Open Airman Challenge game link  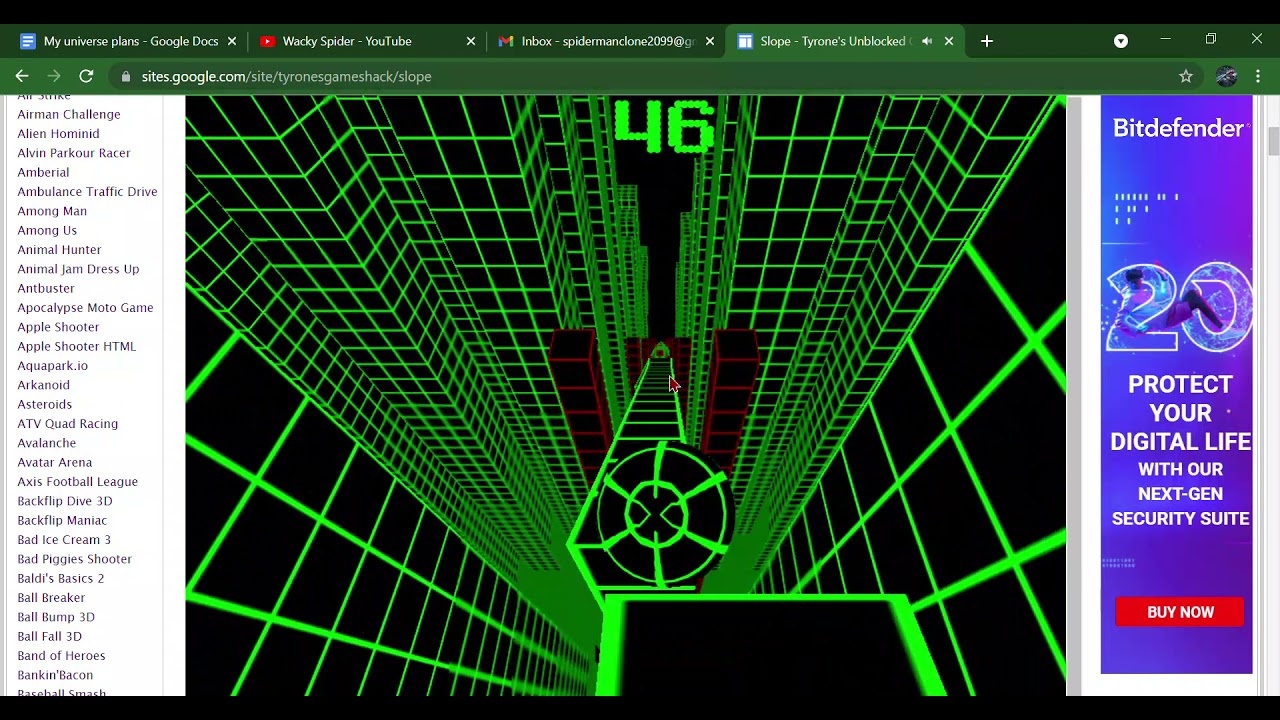pyautogui.click(x=69, y=114)
